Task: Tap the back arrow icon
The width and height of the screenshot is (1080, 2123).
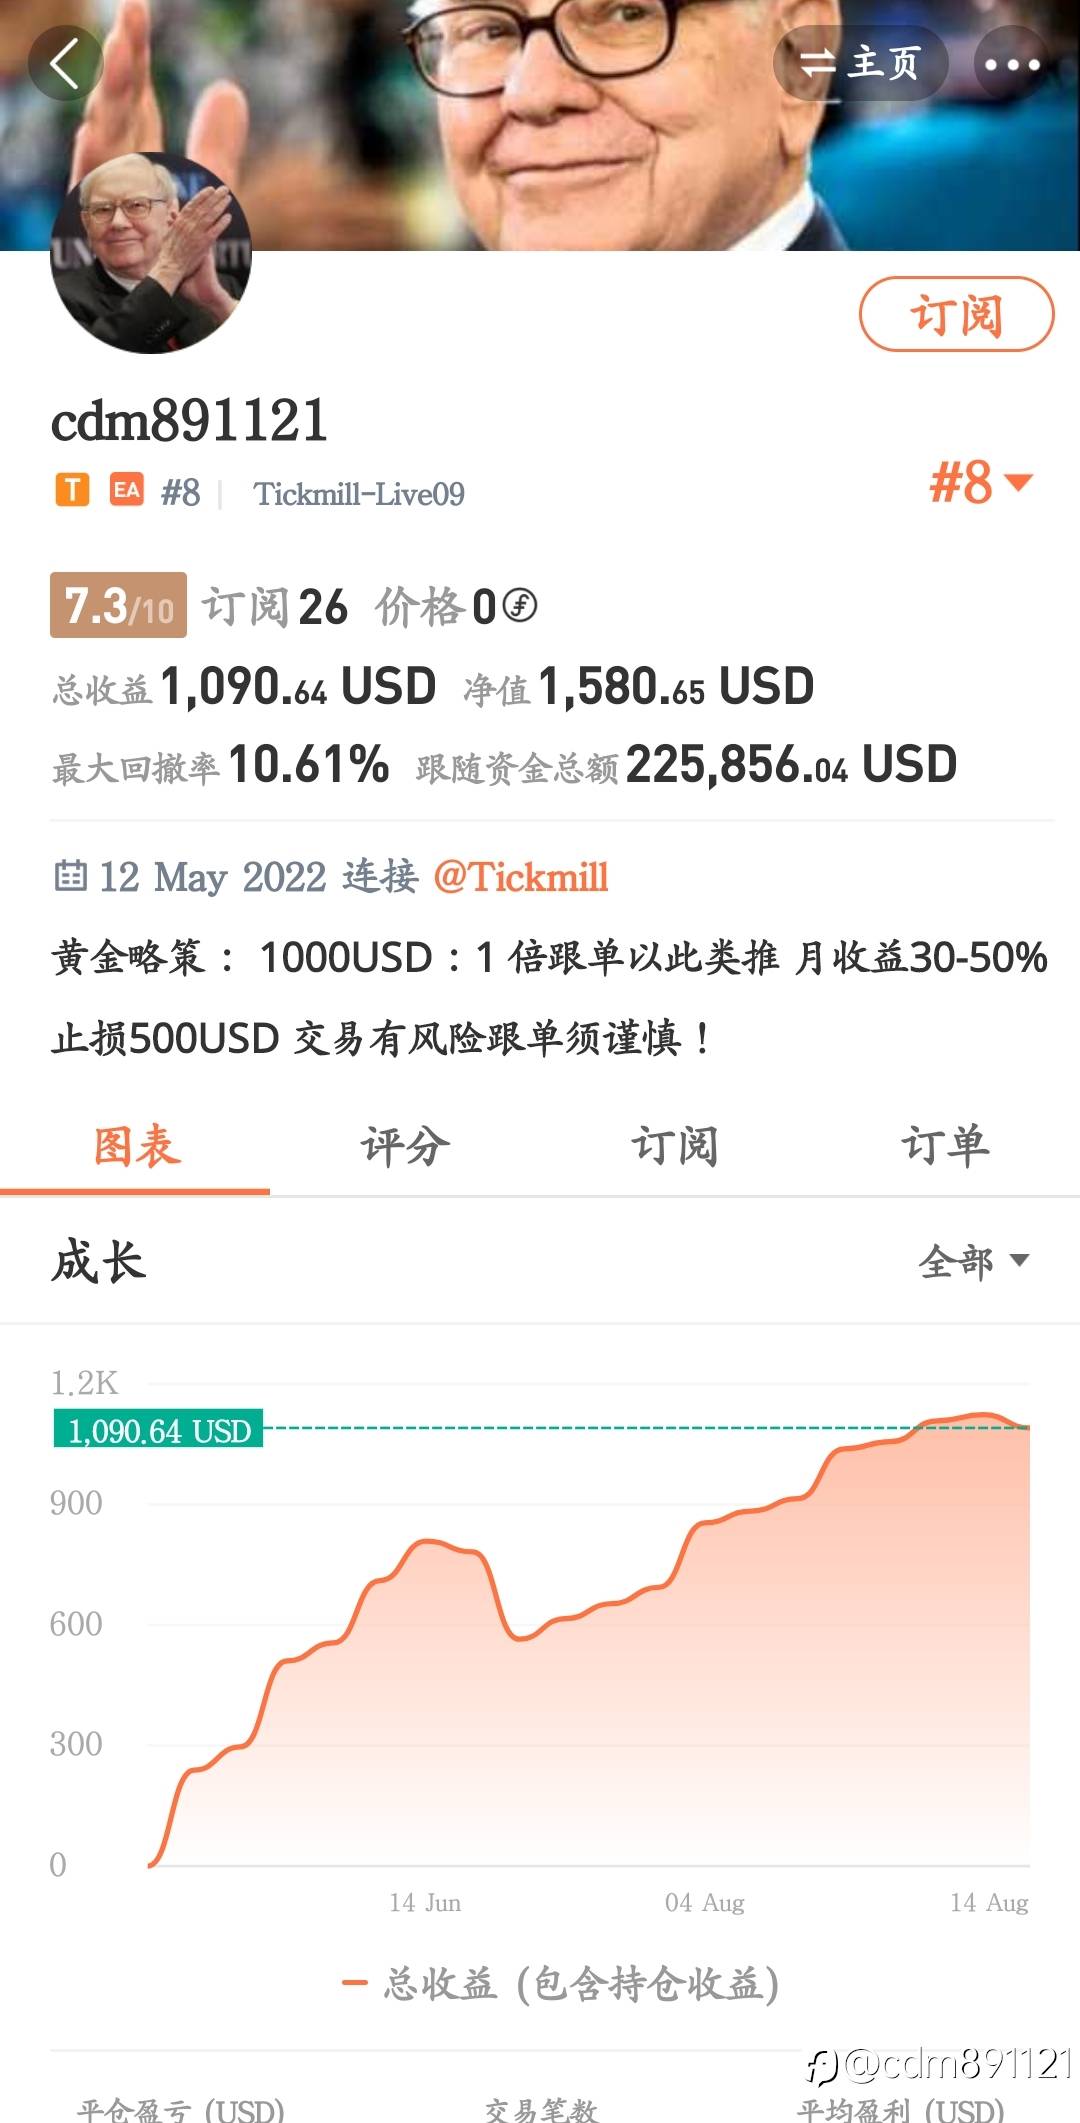Action: click(x=65, y=64)
